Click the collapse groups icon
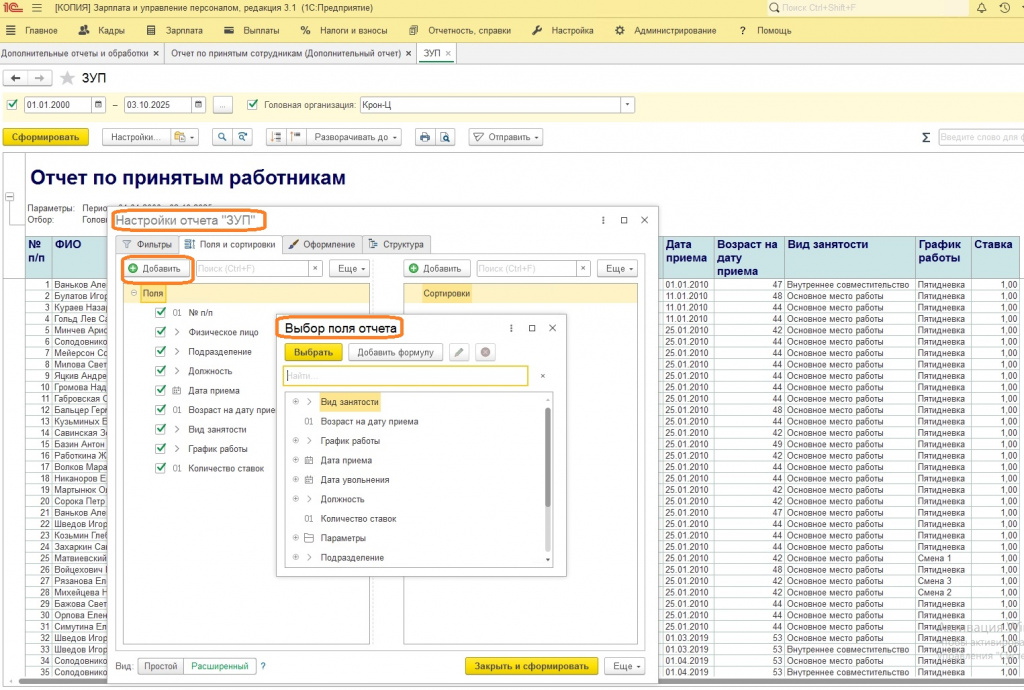Screen dimensions: 1024x690 point(276,137)
